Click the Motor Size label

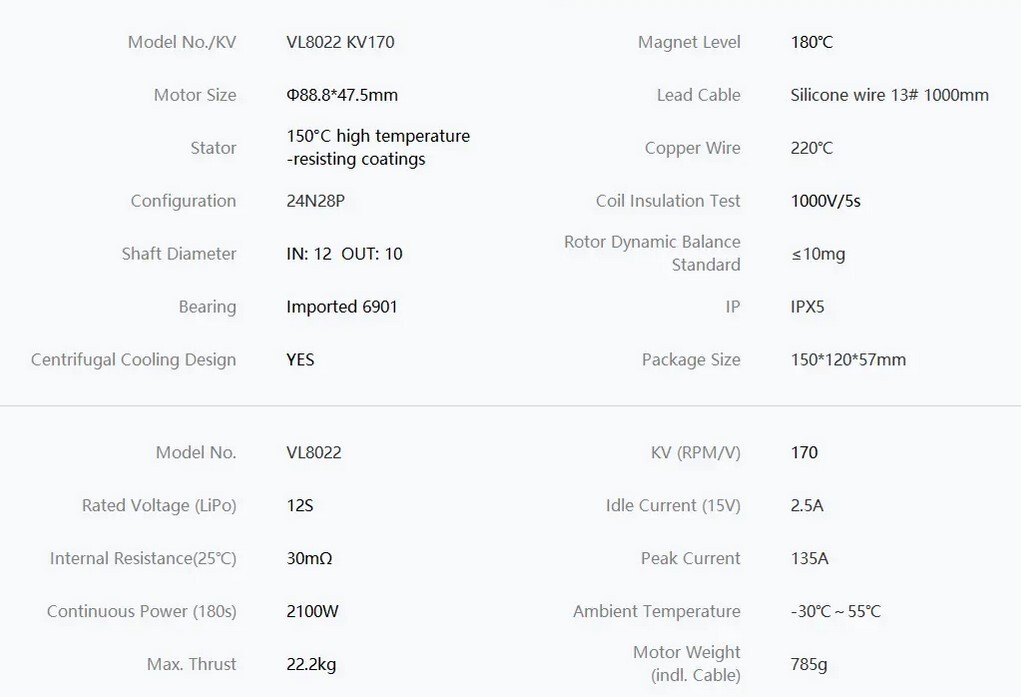pos(195,95)
